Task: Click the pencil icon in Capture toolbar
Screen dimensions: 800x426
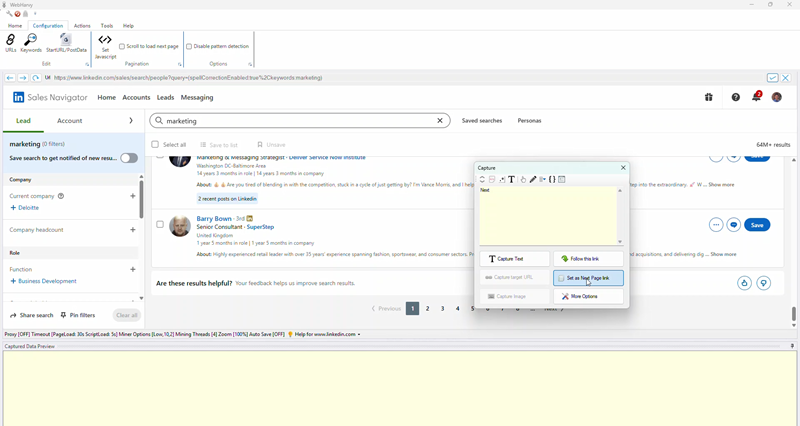Action: pyautogui.click(x=533, y=180)
